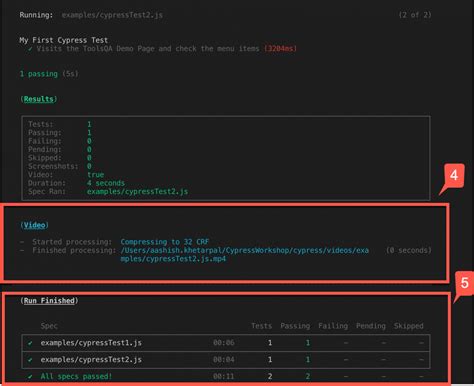Click the '(Video)' section heading
474x386 pixels.
pos(34,225)
